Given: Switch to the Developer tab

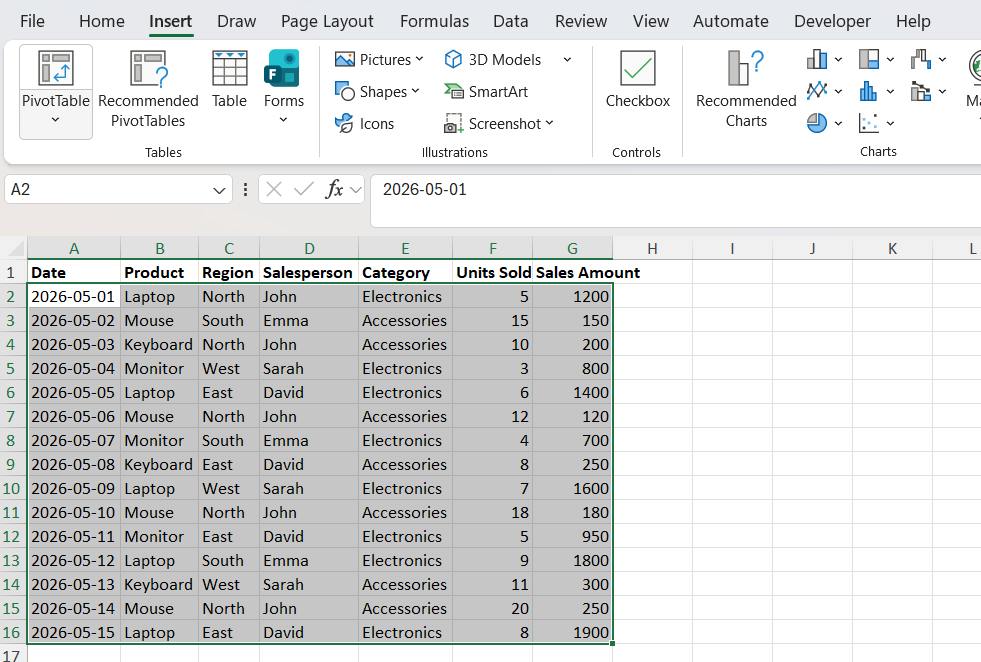Looking at the screenshot, I should [x=831, y=21].
